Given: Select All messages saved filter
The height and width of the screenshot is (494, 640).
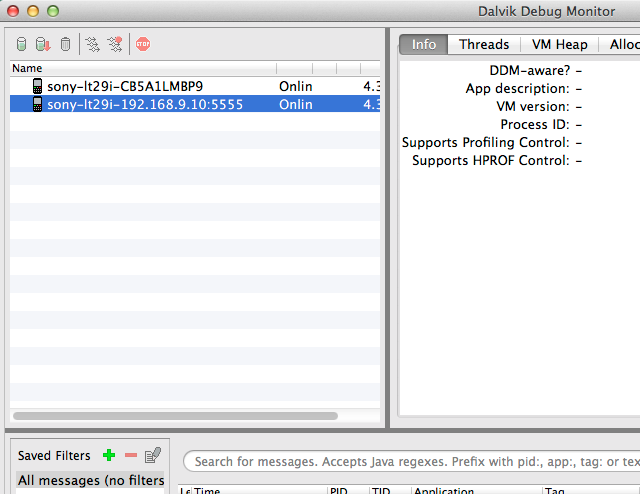Looking at the screenshot, I should pyautogui.click(x=90, y=480).
